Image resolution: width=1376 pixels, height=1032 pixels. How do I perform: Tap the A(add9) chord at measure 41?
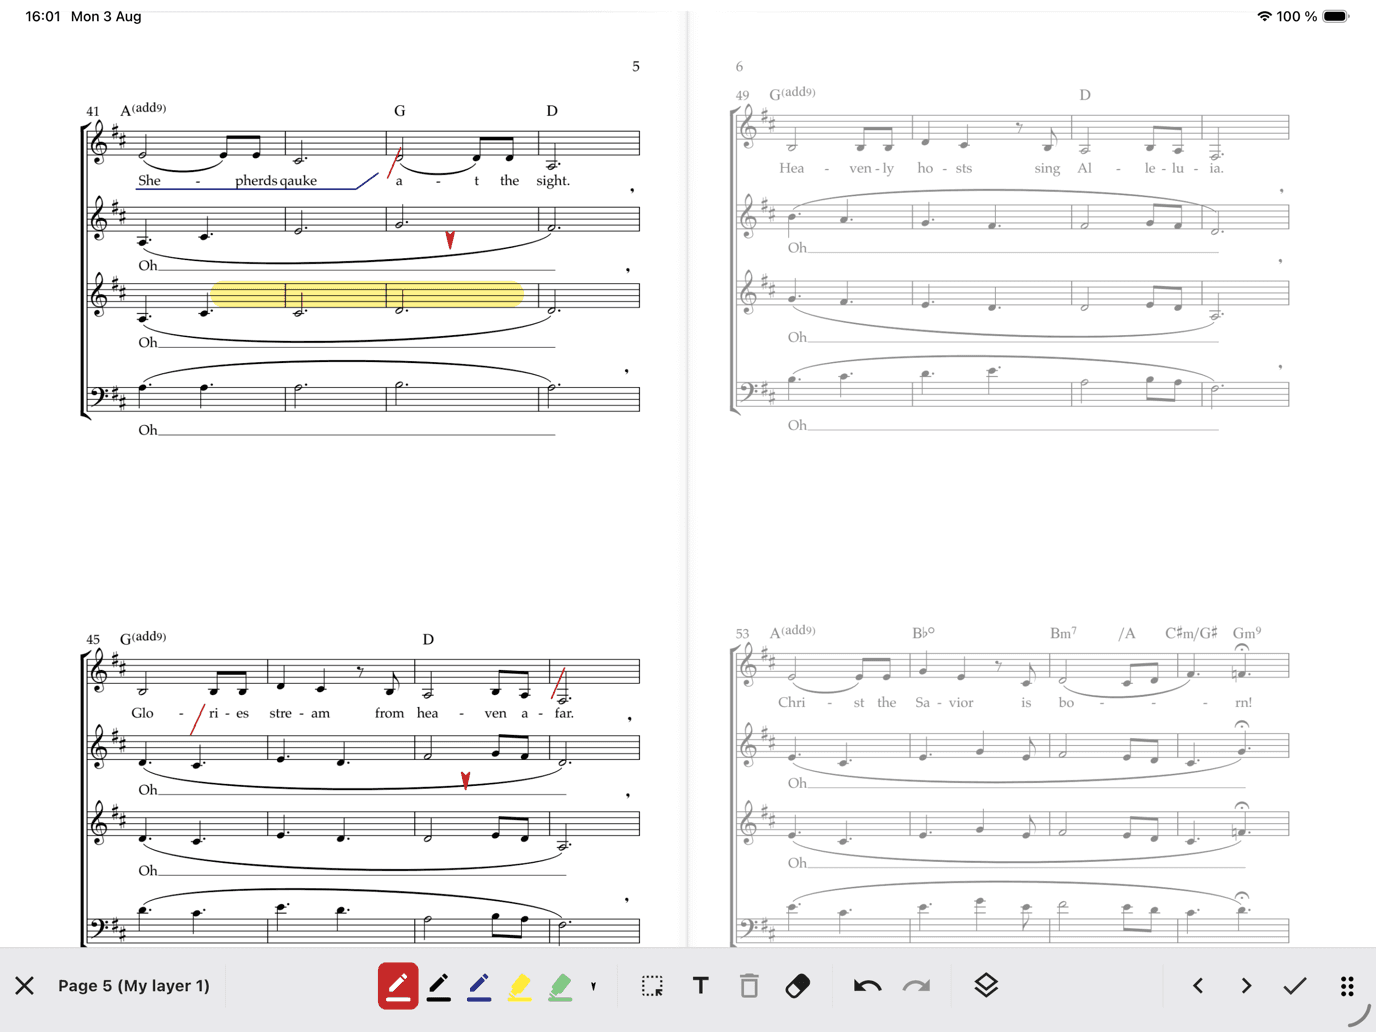143,109
